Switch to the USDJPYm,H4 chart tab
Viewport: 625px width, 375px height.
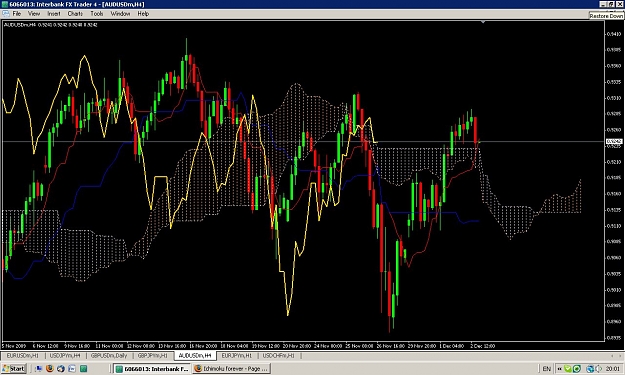point(65,355)
